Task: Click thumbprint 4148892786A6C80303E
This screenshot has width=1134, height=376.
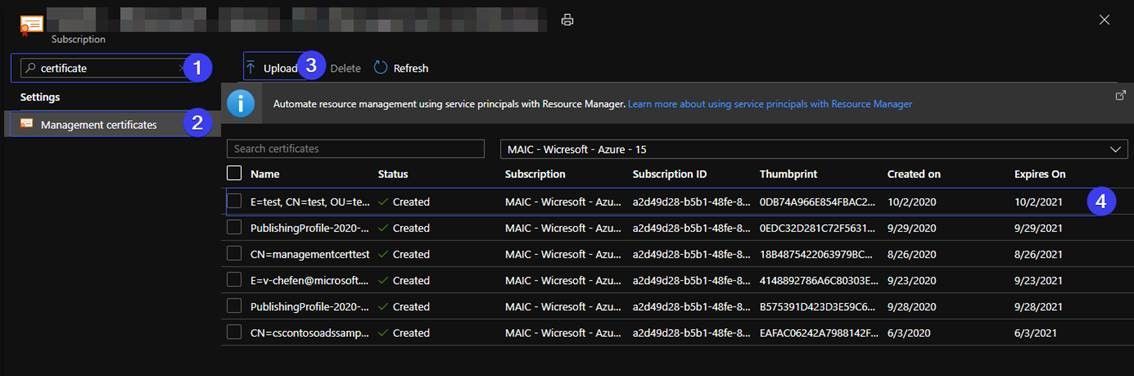Action: coord(819,281)
